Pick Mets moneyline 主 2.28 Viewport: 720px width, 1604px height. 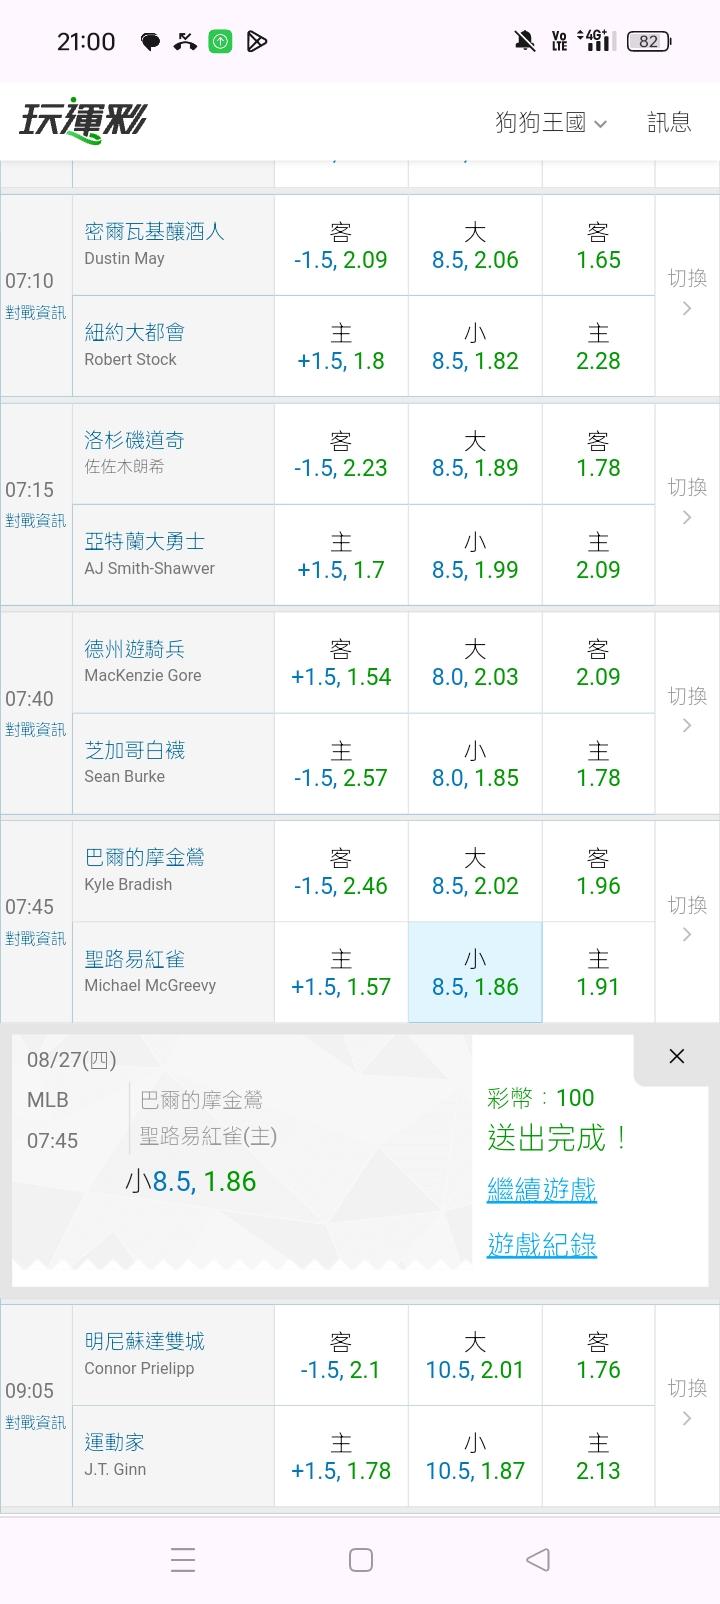(x=599, y=346)
